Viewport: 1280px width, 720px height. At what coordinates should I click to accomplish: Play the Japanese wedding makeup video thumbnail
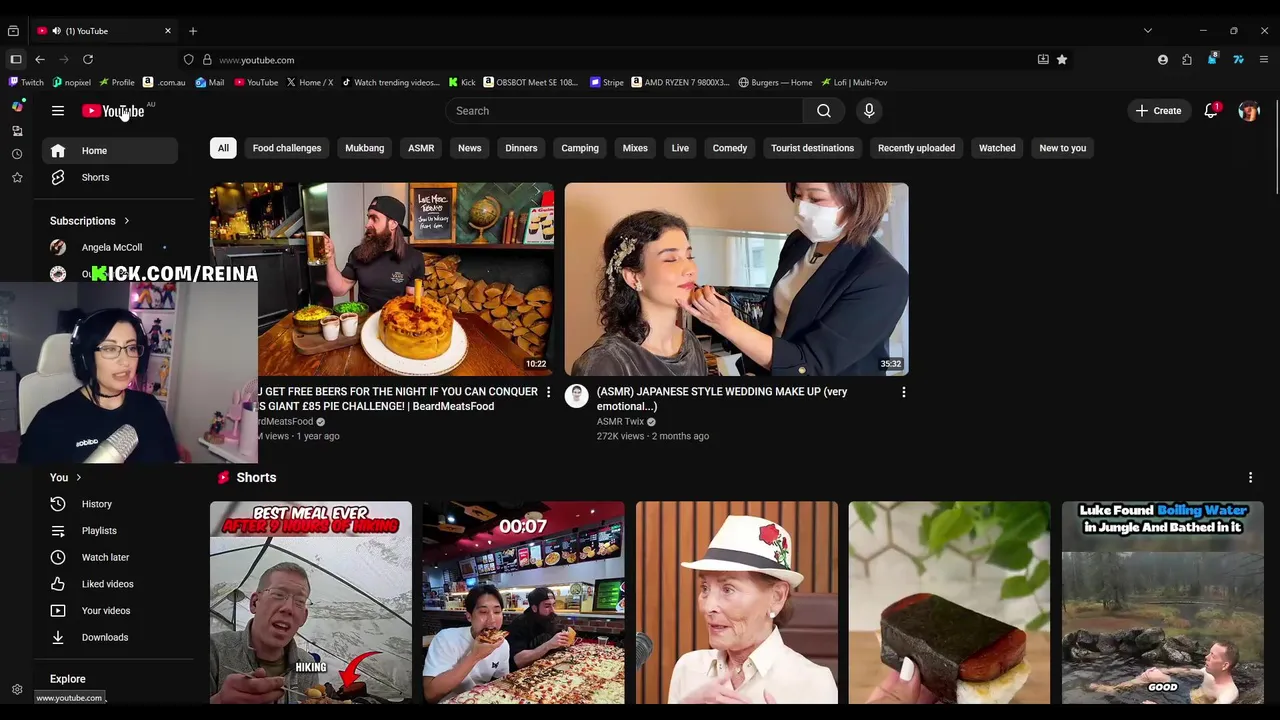click(x=737, y=279)
